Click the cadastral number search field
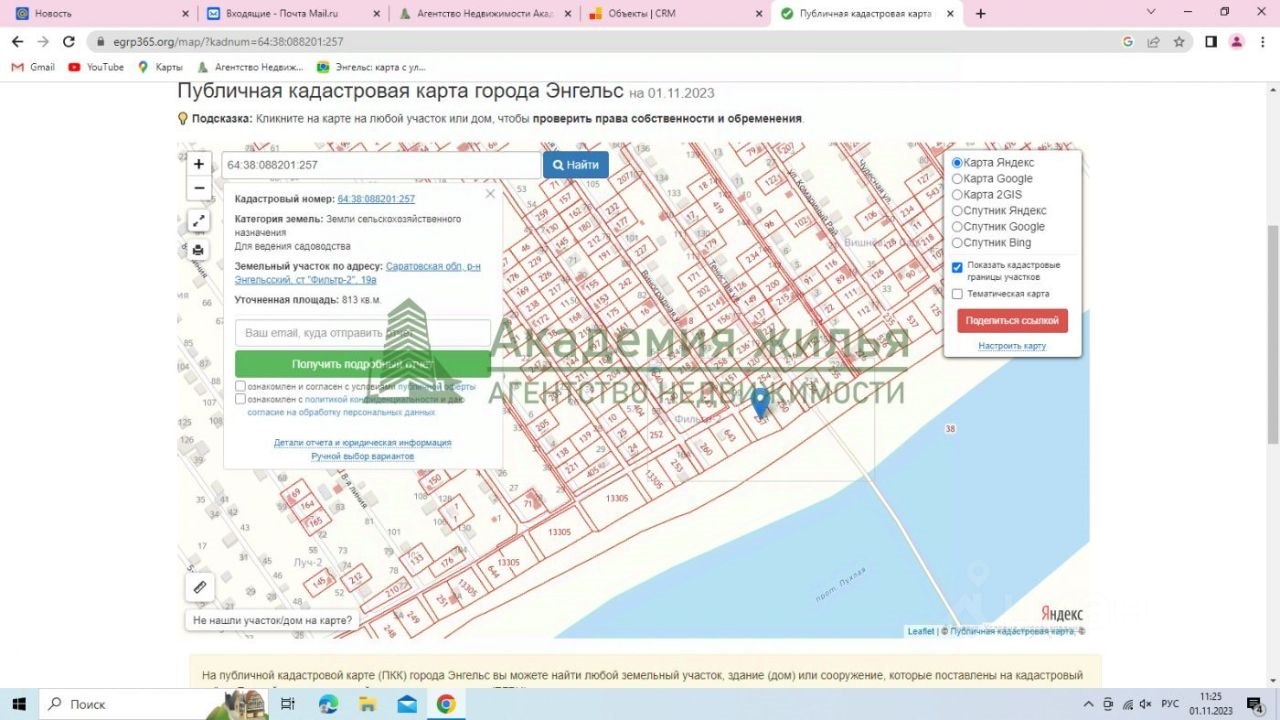 click(x=381, y=165)
